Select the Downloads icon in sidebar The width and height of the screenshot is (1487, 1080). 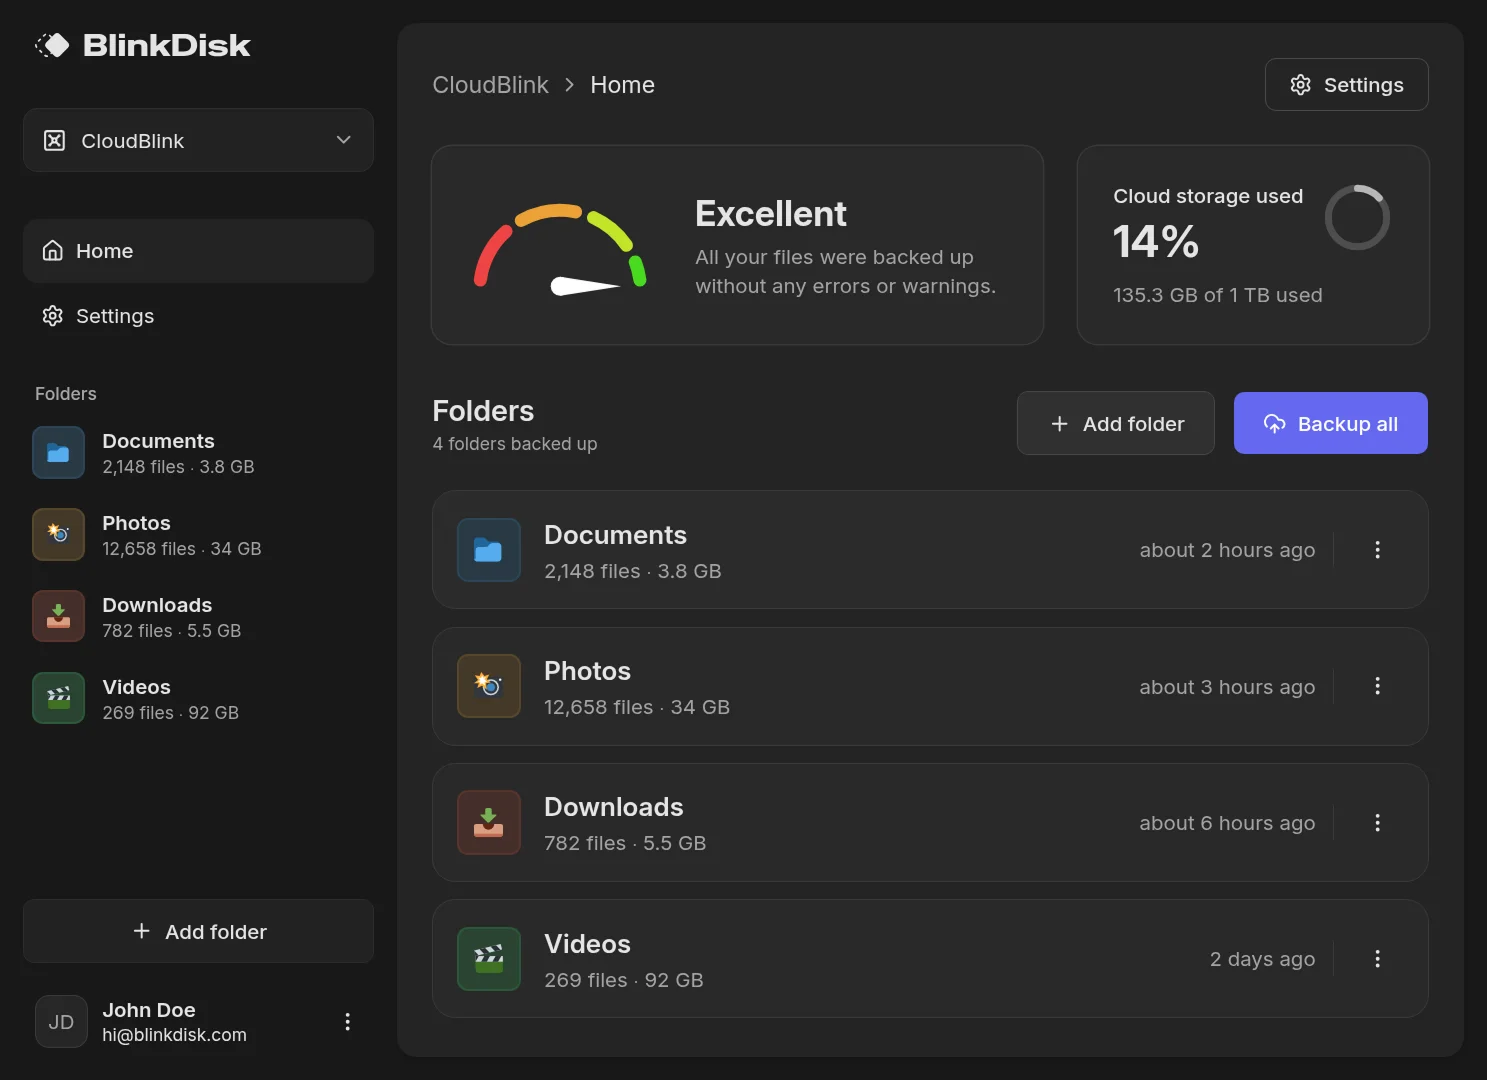[x=58, y=616]
